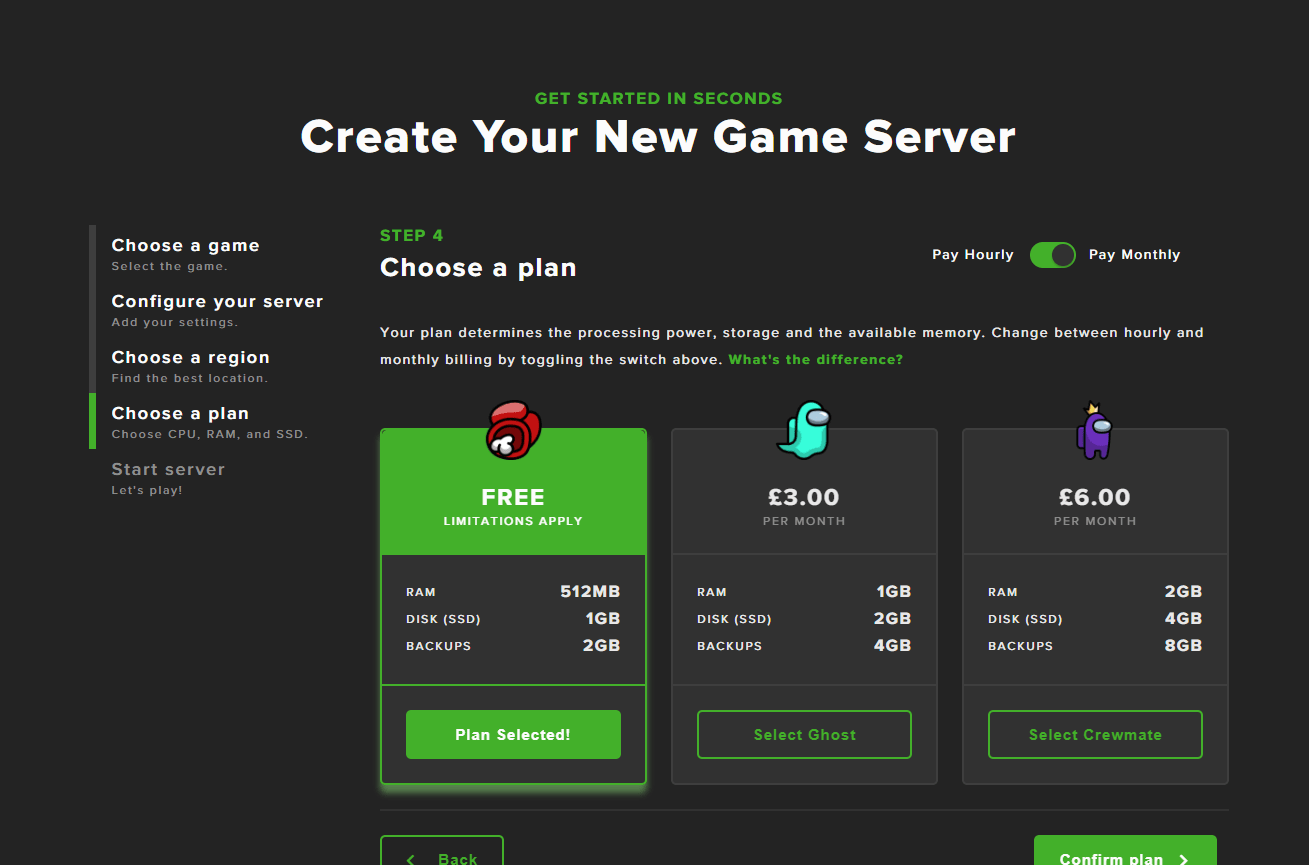
Task: Click the left chevron arrow inside the Back button
Action: pos(410,859)
